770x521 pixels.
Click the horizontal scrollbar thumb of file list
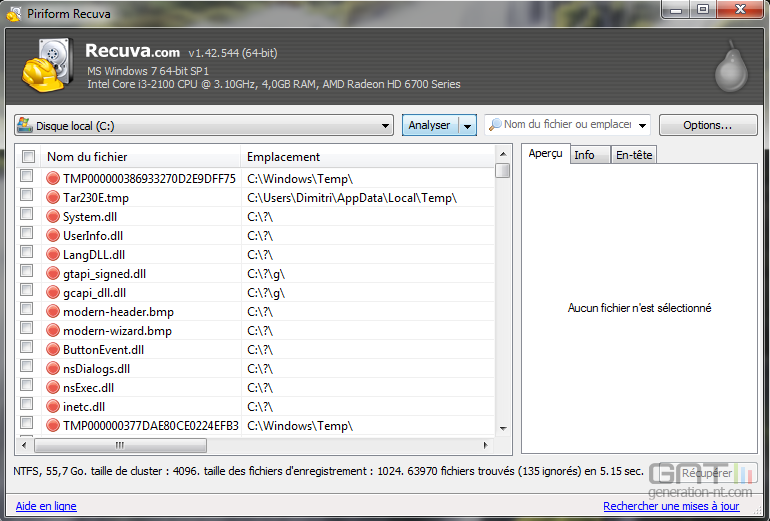pyautogui.click(x=120, y=445)
